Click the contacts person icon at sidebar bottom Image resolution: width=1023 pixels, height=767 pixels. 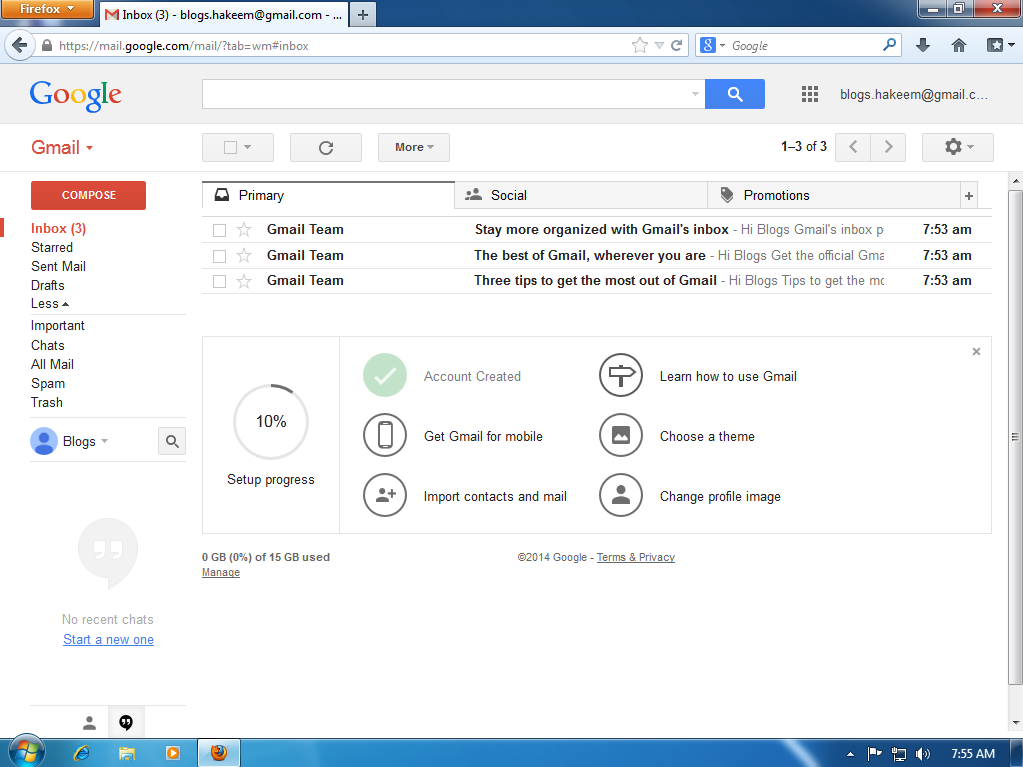pos(89,723)
